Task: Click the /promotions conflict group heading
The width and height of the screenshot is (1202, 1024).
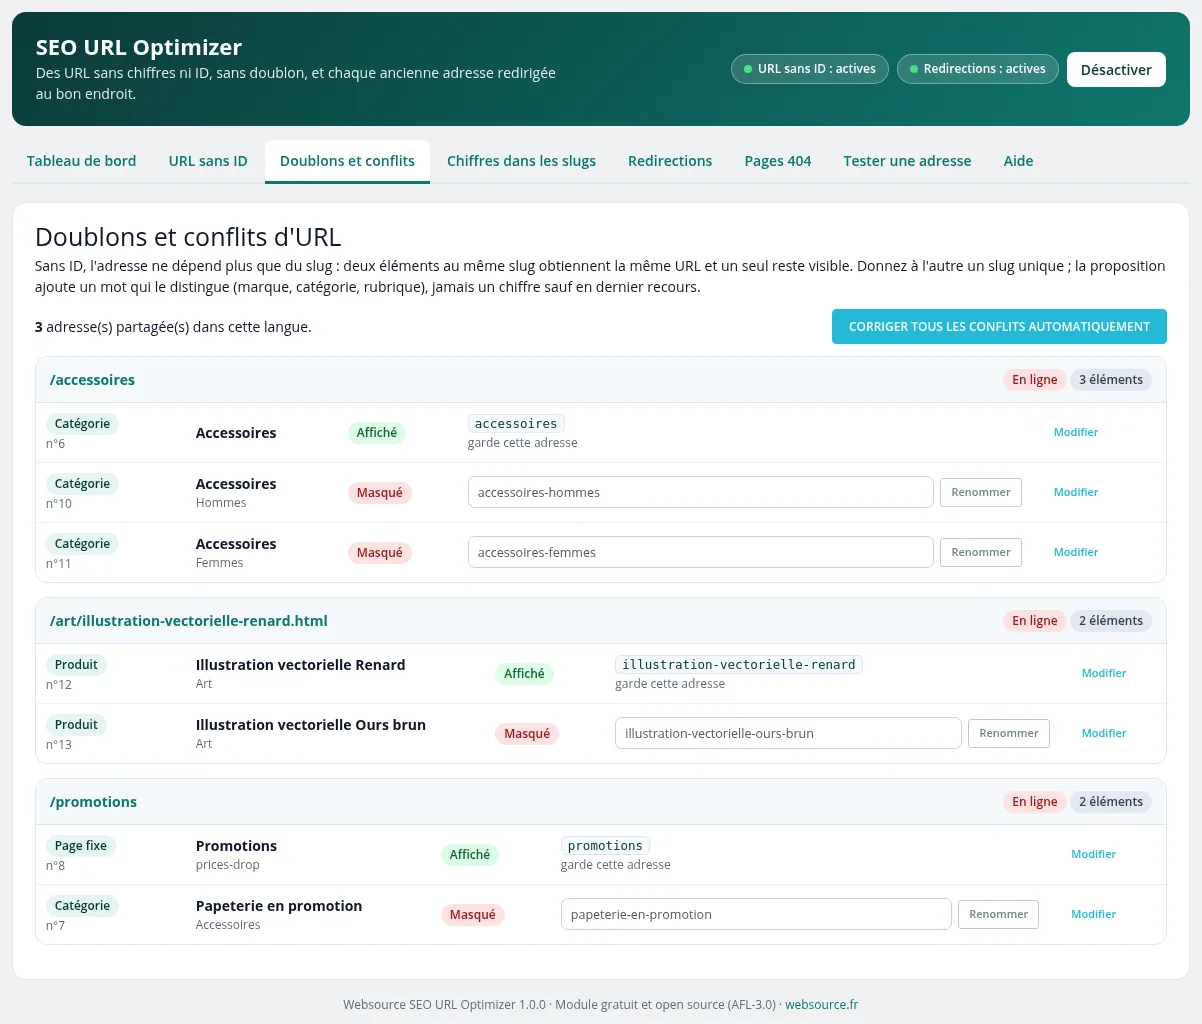Action: 93,802
